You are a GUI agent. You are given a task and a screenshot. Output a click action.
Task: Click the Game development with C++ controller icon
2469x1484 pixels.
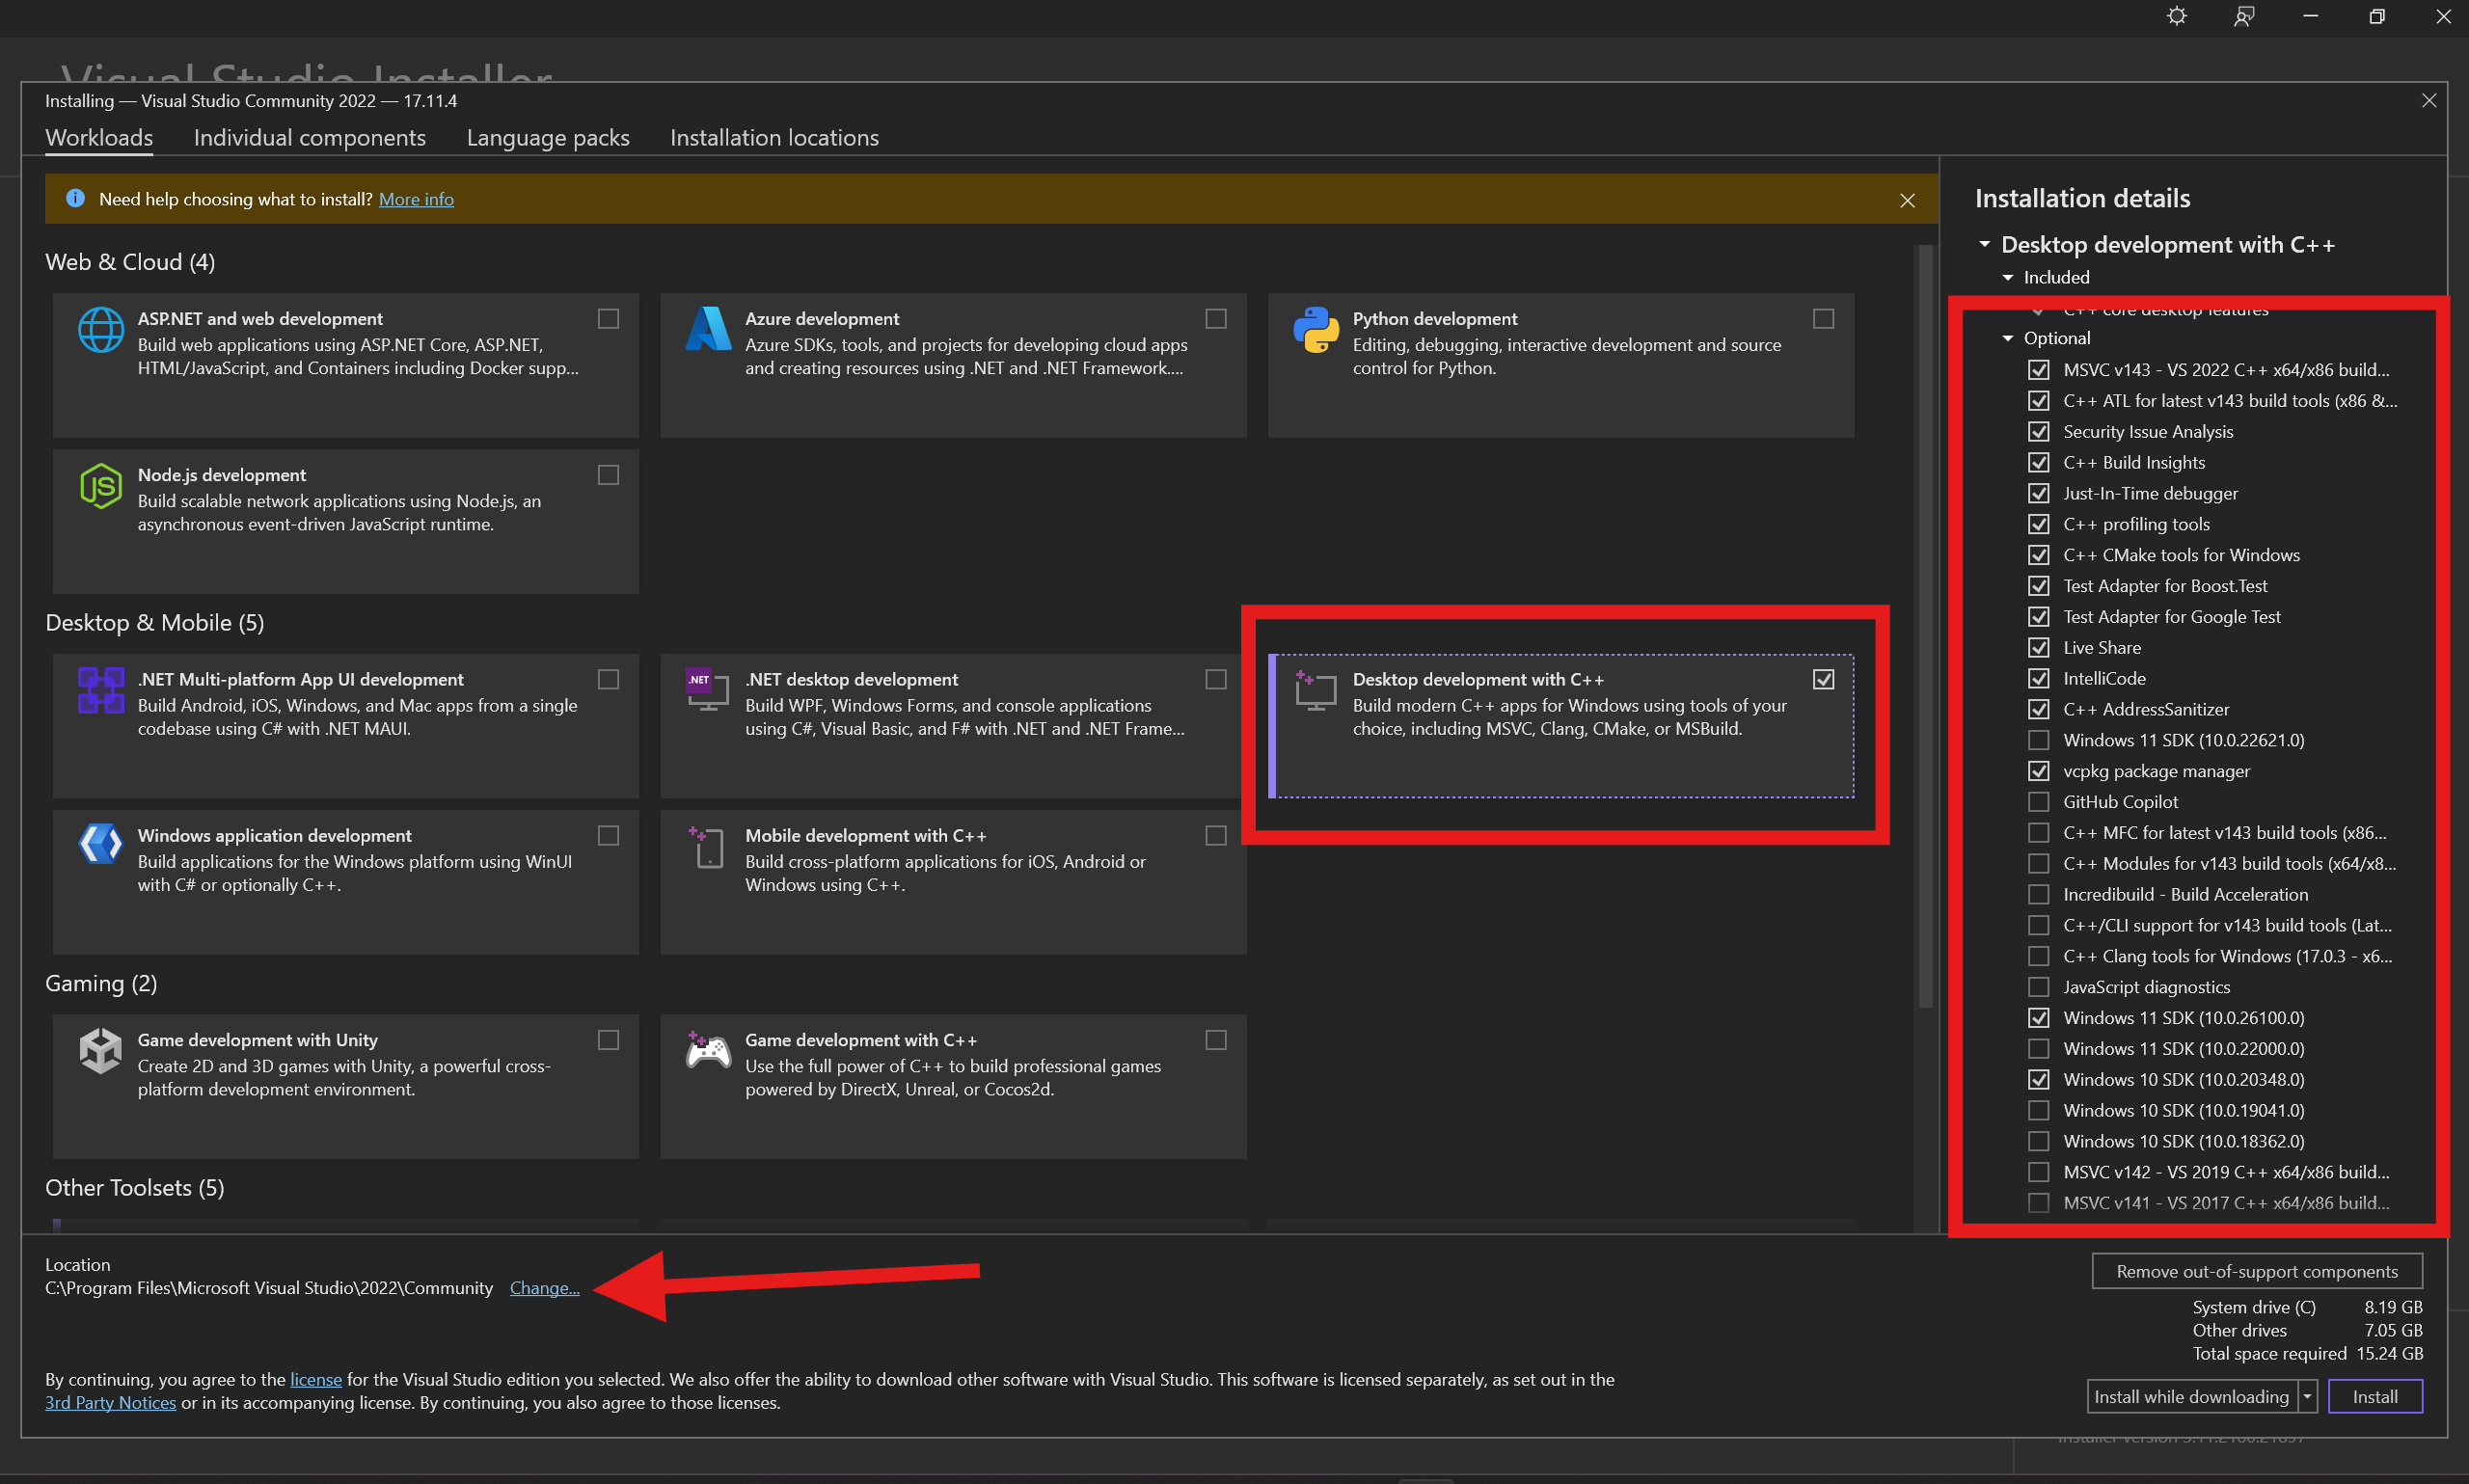[708, 1051]
